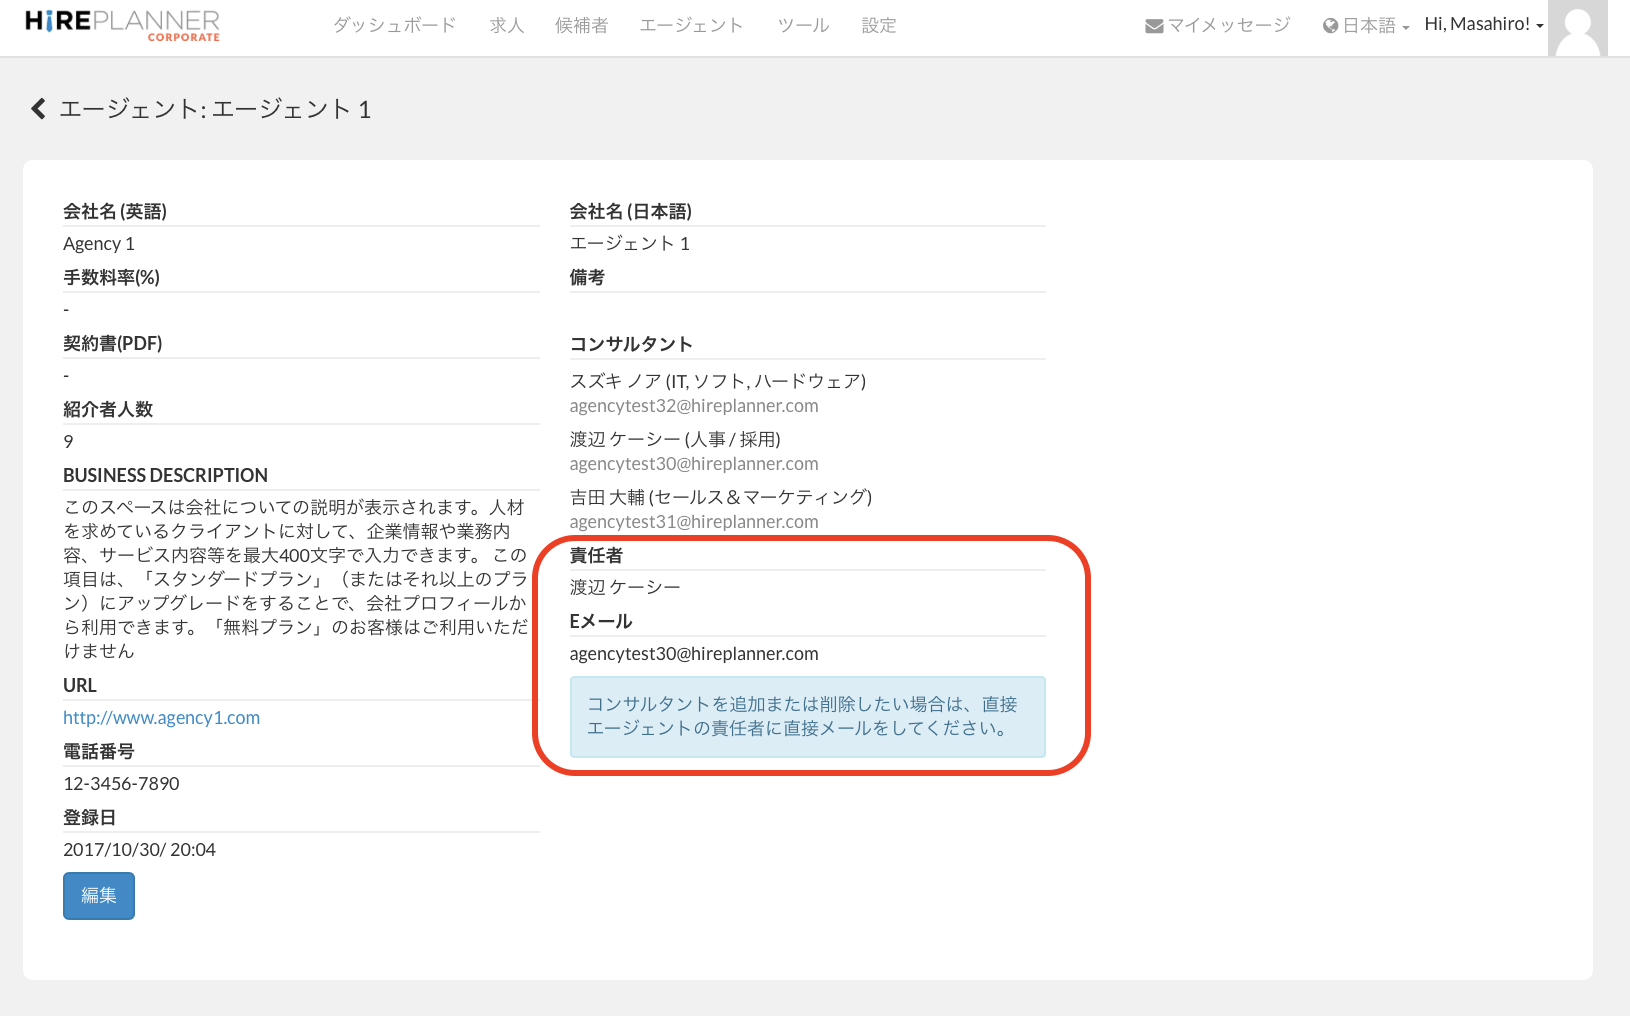Select the 候補者 menu item
The image size is (1630, 1016).
pos(581,25)
